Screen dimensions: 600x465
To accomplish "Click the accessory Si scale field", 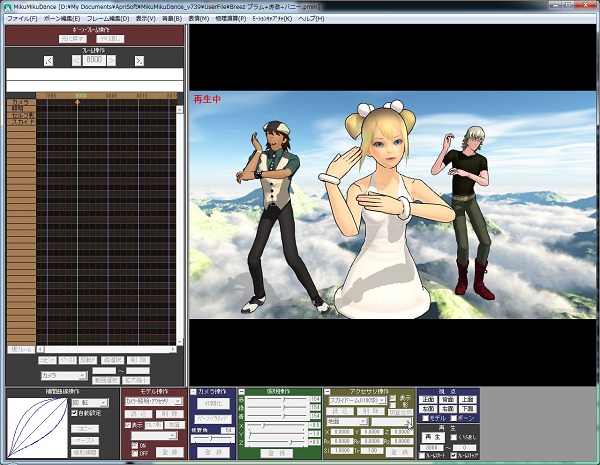I will [342, 451].
